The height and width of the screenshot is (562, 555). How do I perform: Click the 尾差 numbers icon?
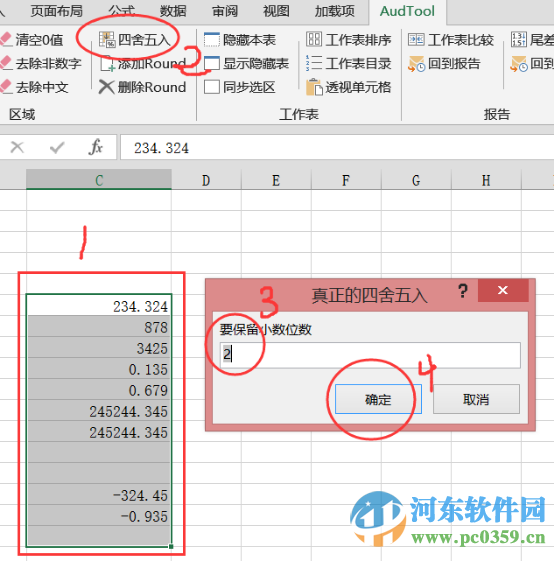[519, 39]
